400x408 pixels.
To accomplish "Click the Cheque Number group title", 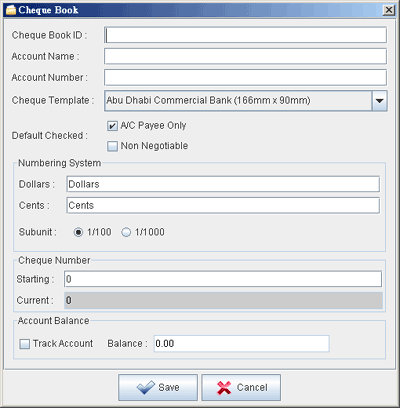I will pos(54,260).
